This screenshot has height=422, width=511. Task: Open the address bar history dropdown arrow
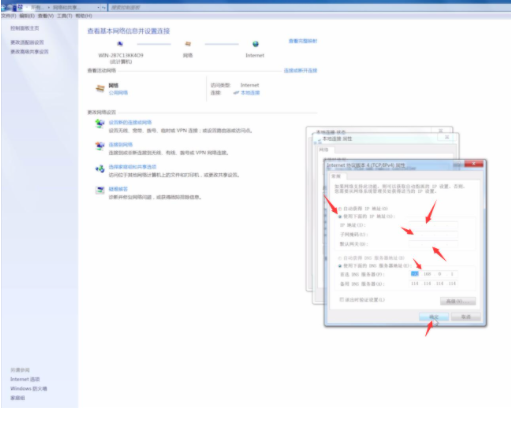pyautogui.click(x=98, y=7)
